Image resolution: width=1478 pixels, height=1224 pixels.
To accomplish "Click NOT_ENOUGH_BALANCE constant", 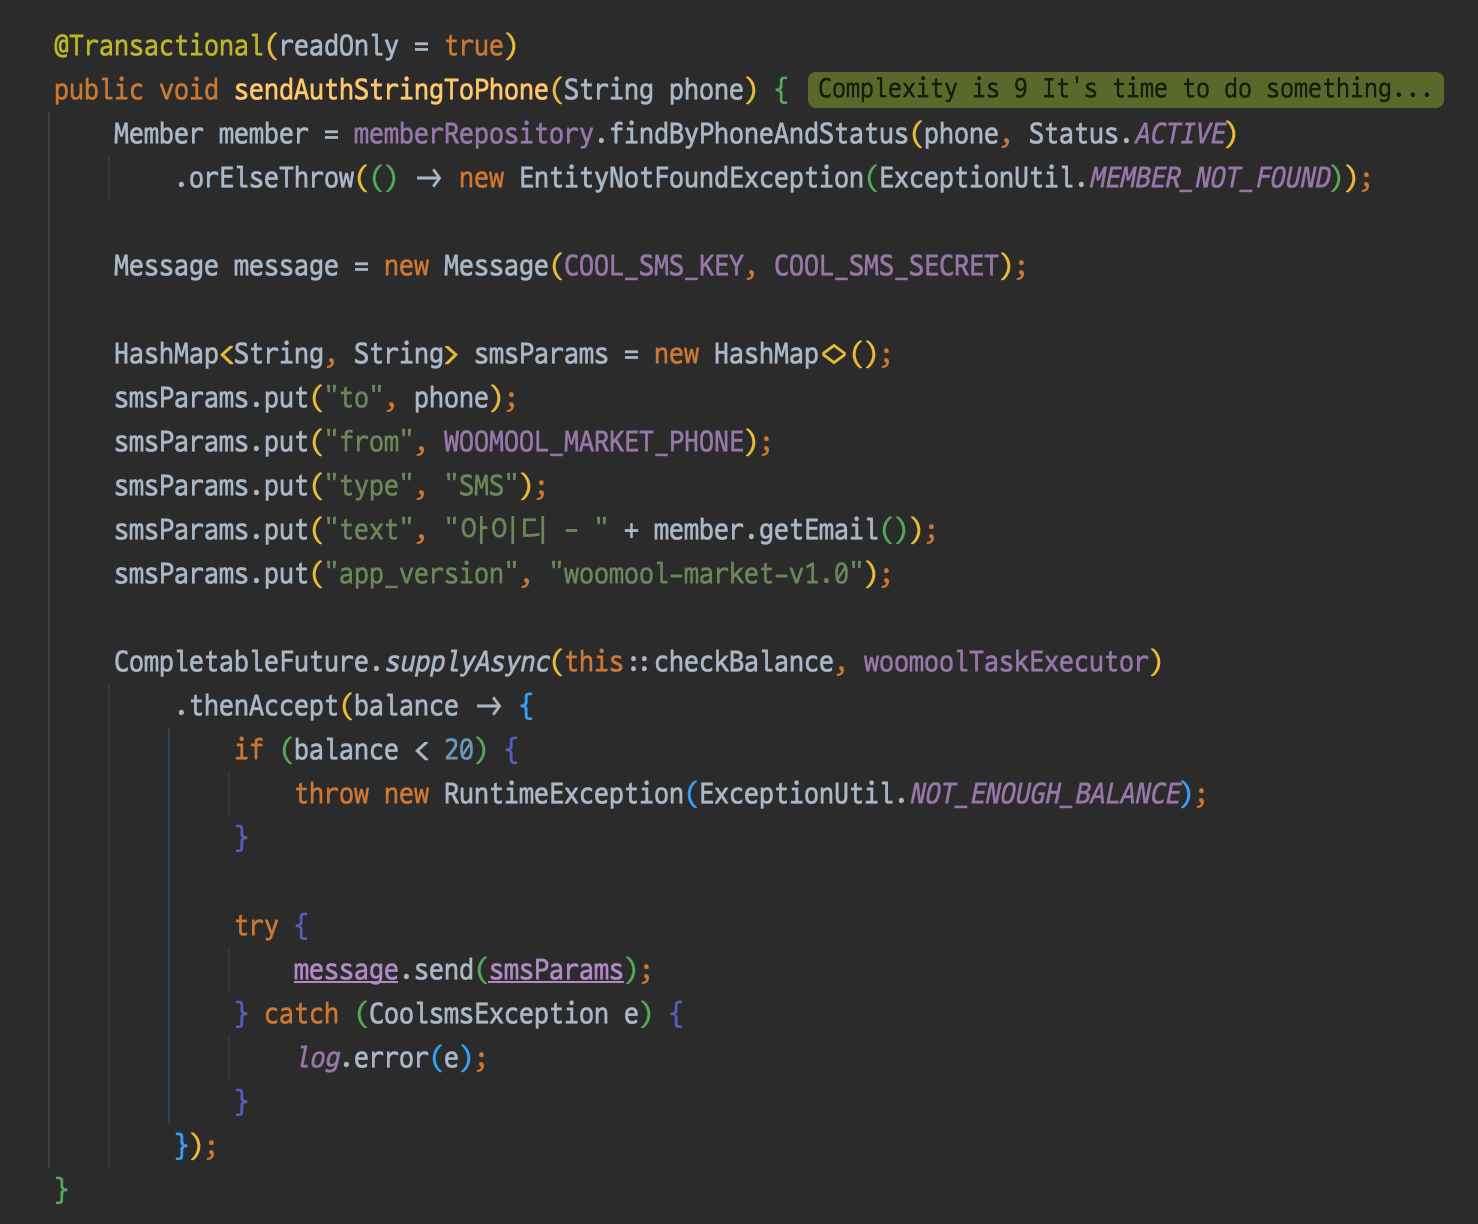I will click(1045, 794).
